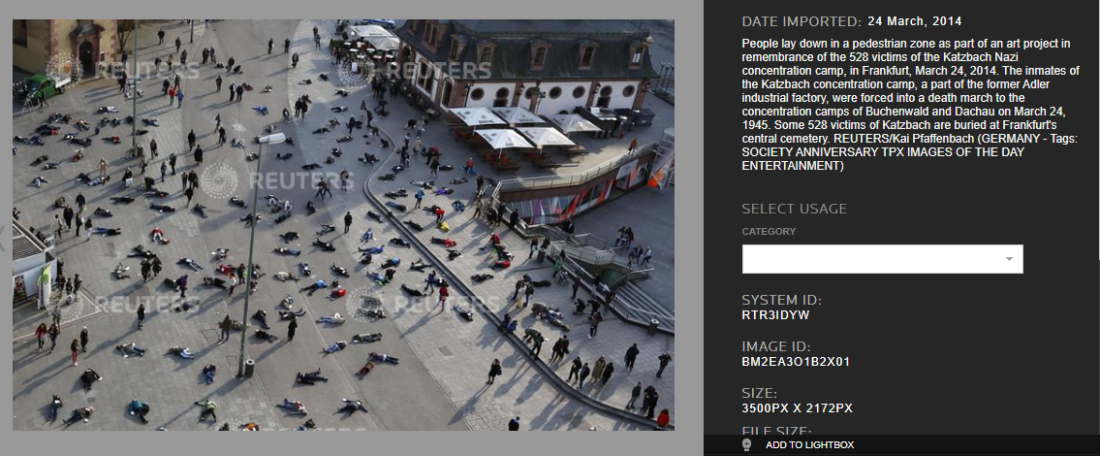
Task: Select the SELECT USAGE heading
Action: [x=794, y=209]
